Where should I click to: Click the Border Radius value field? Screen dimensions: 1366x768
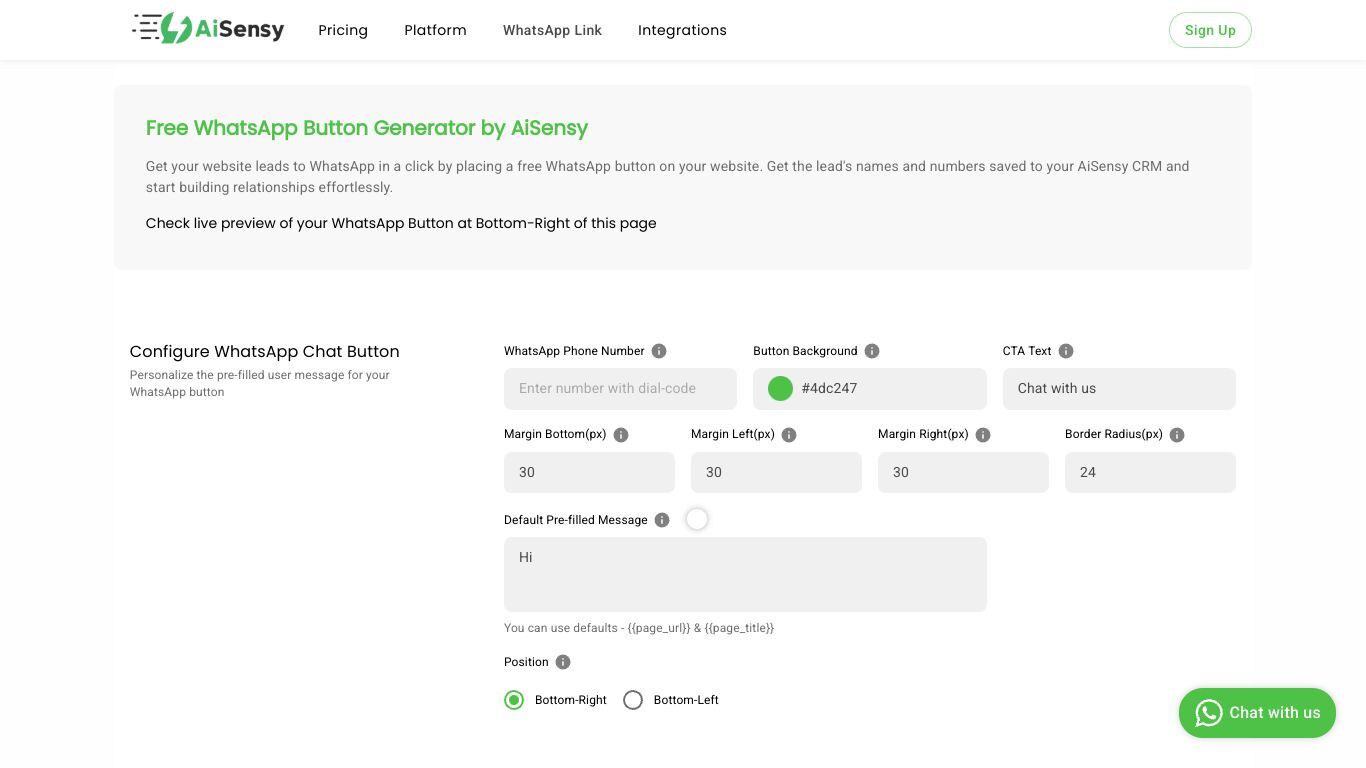[1150, 472]
